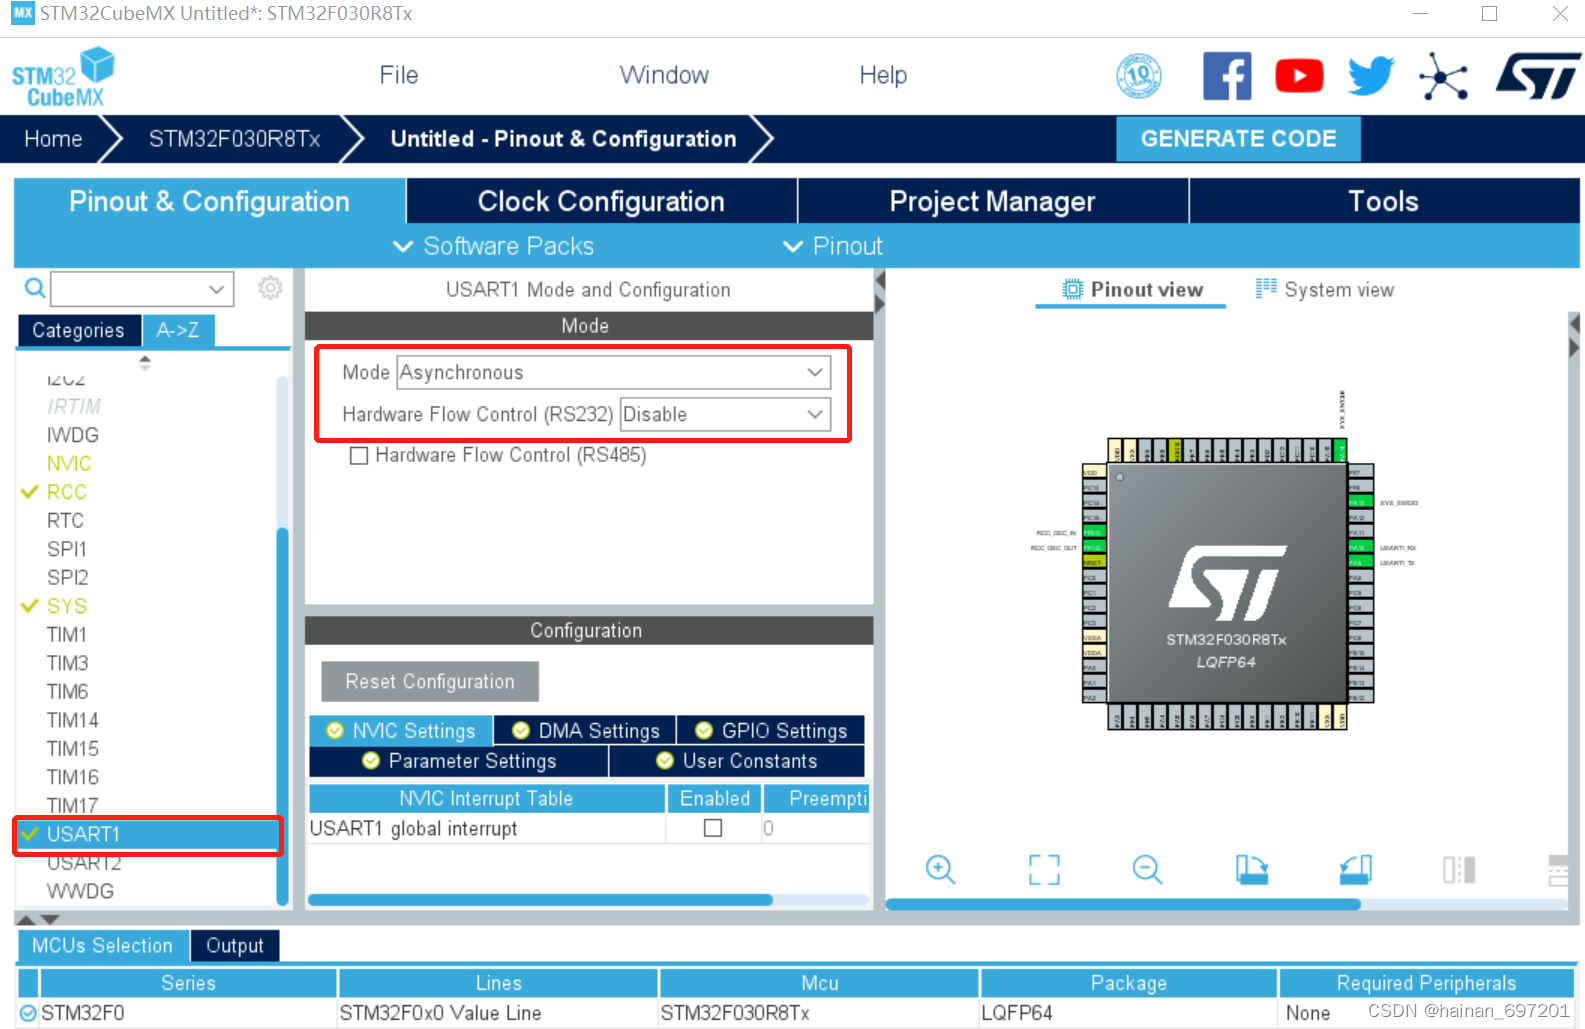Click the Reset Configuration button
Viewport: 1585px width, 1029px height.
(430, 681)
